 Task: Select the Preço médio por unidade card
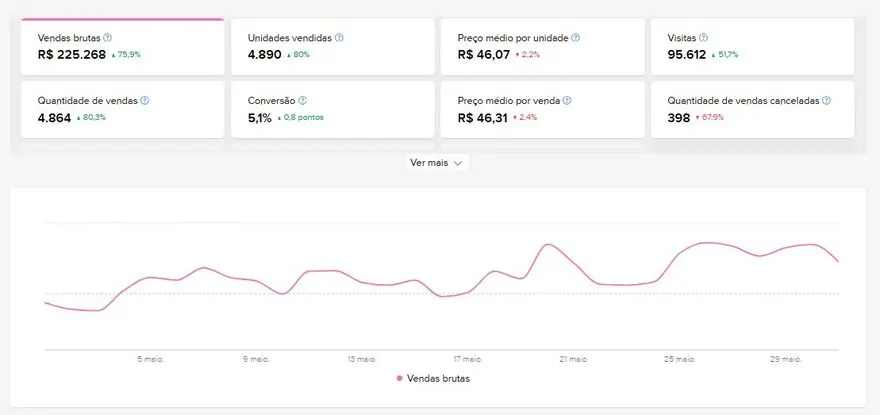point(542,47)
